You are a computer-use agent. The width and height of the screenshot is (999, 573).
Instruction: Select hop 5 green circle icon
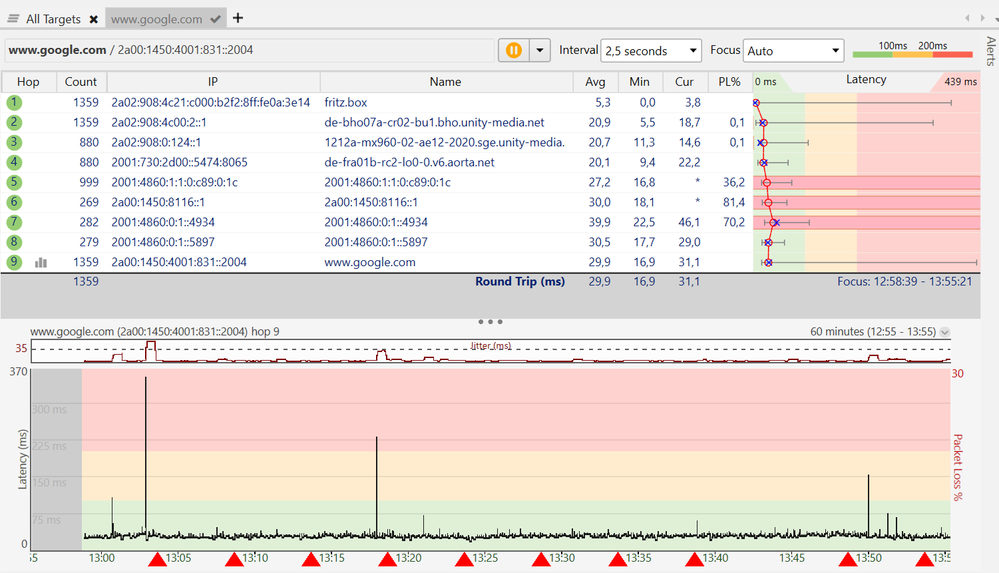(x=14, y=182)
